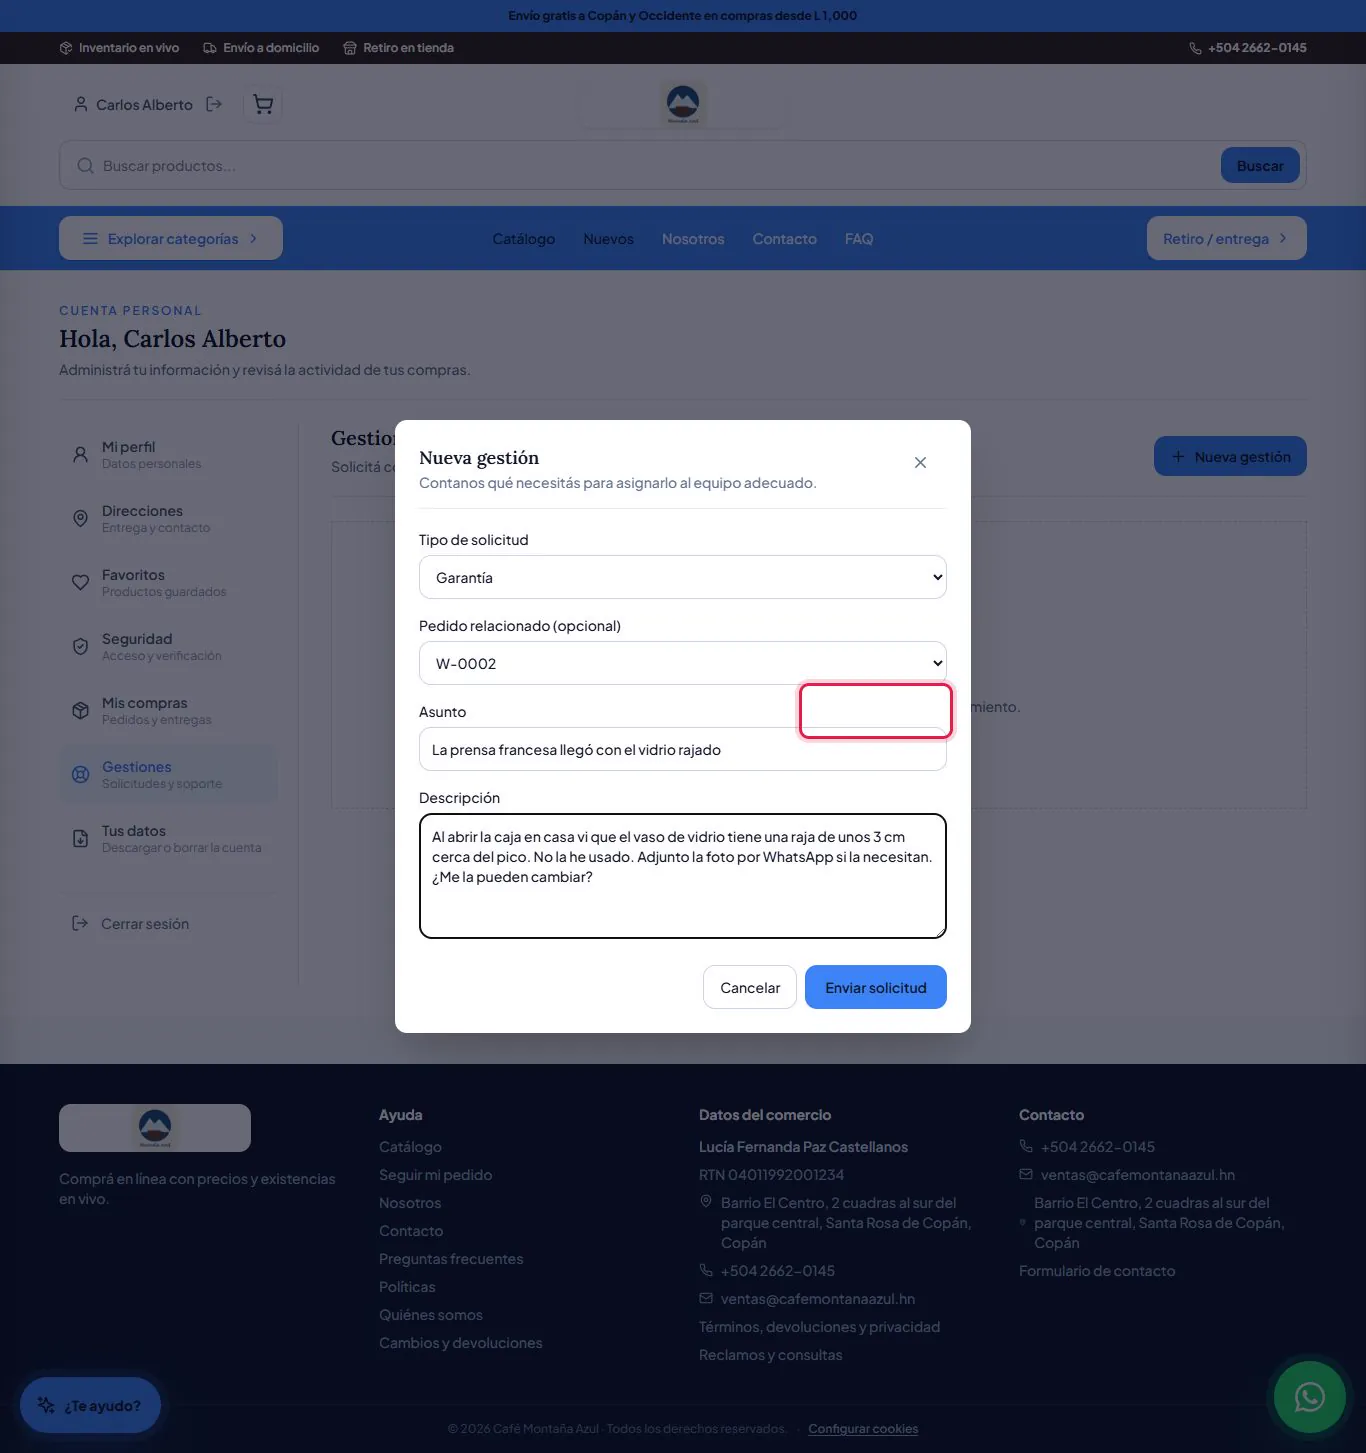Image resolution: width=1366 pixels, height=1453 pixels.
Task: Expand Explorar categorías menu
Action: [x=171, y=238]
